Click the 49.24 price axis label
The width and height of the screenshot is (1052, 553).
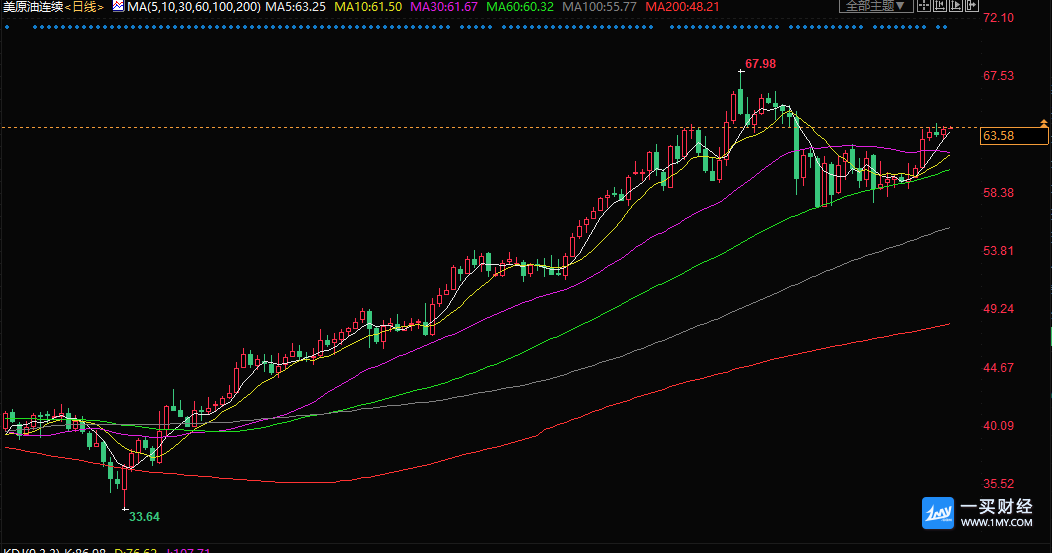coord(998,309)
